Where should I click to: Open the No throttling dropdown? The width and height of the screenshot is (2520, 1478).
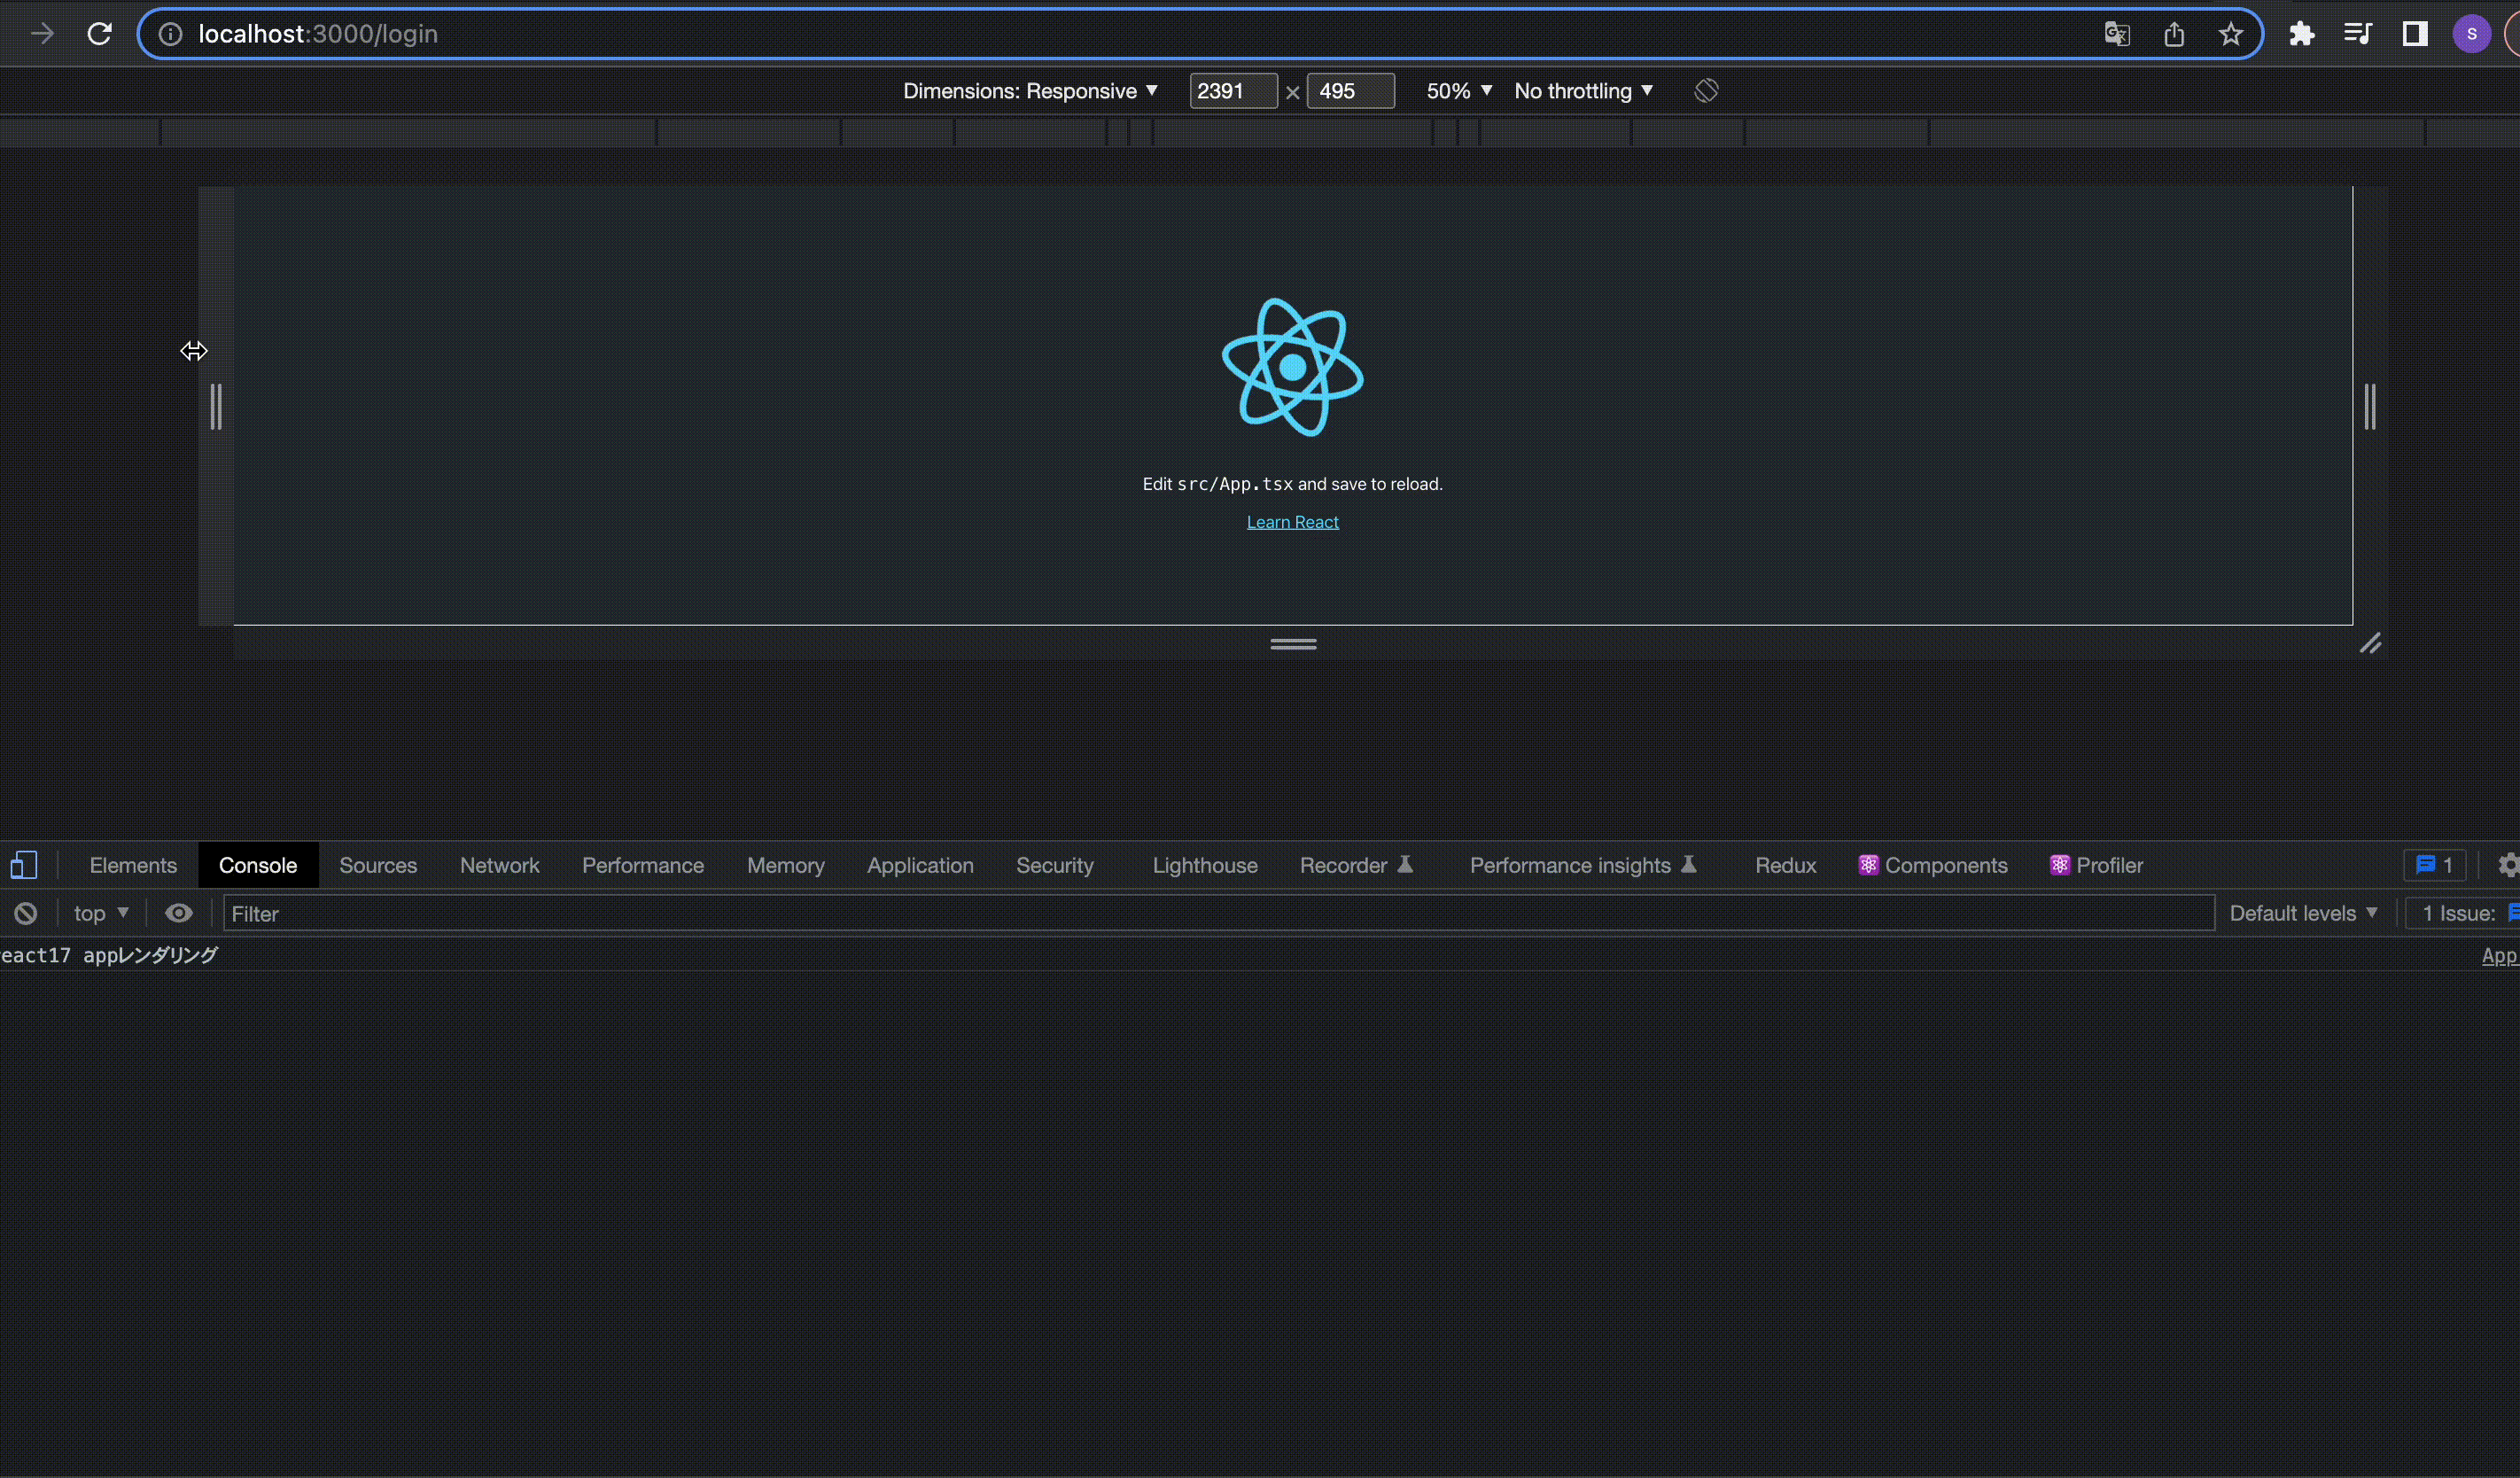1583,91
